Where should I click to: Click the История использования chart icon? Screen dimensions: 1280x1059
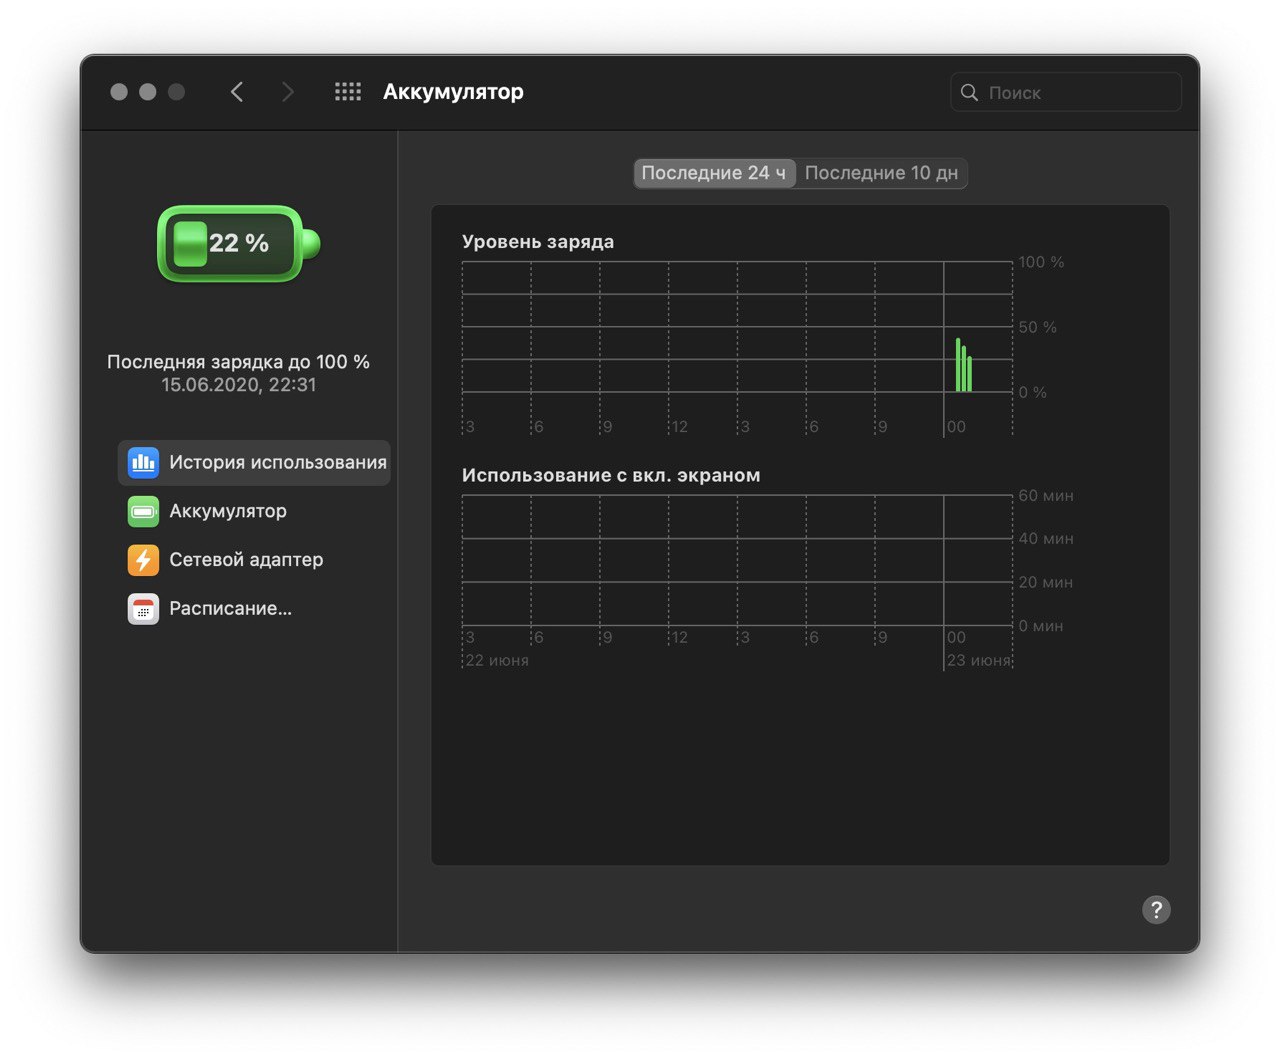click(143, 462)
